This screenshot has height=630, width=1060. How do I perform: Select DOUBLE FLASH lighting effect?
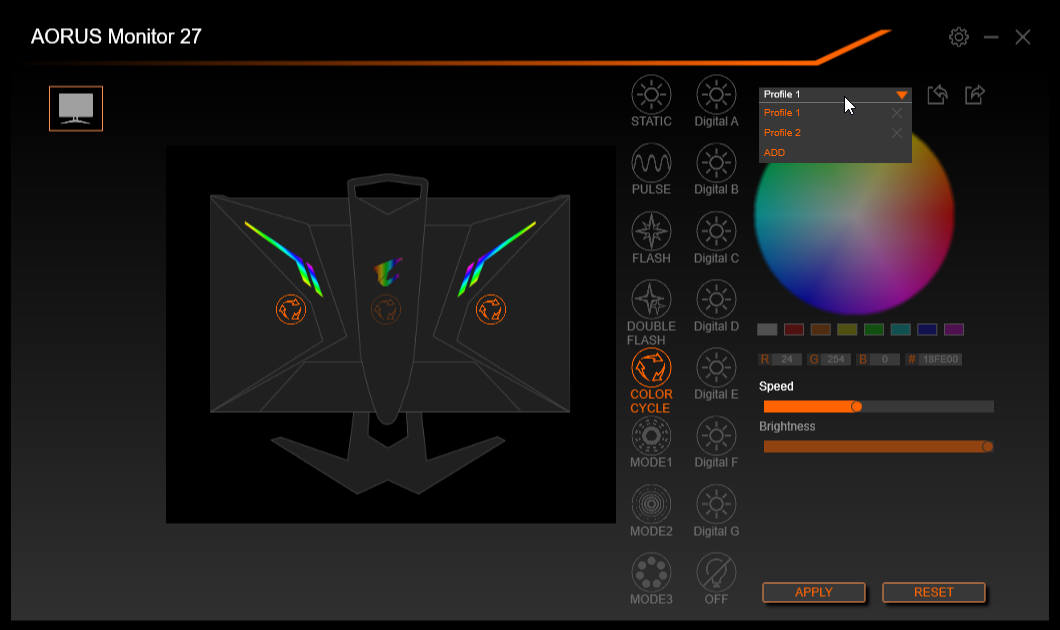click(651, 299)
